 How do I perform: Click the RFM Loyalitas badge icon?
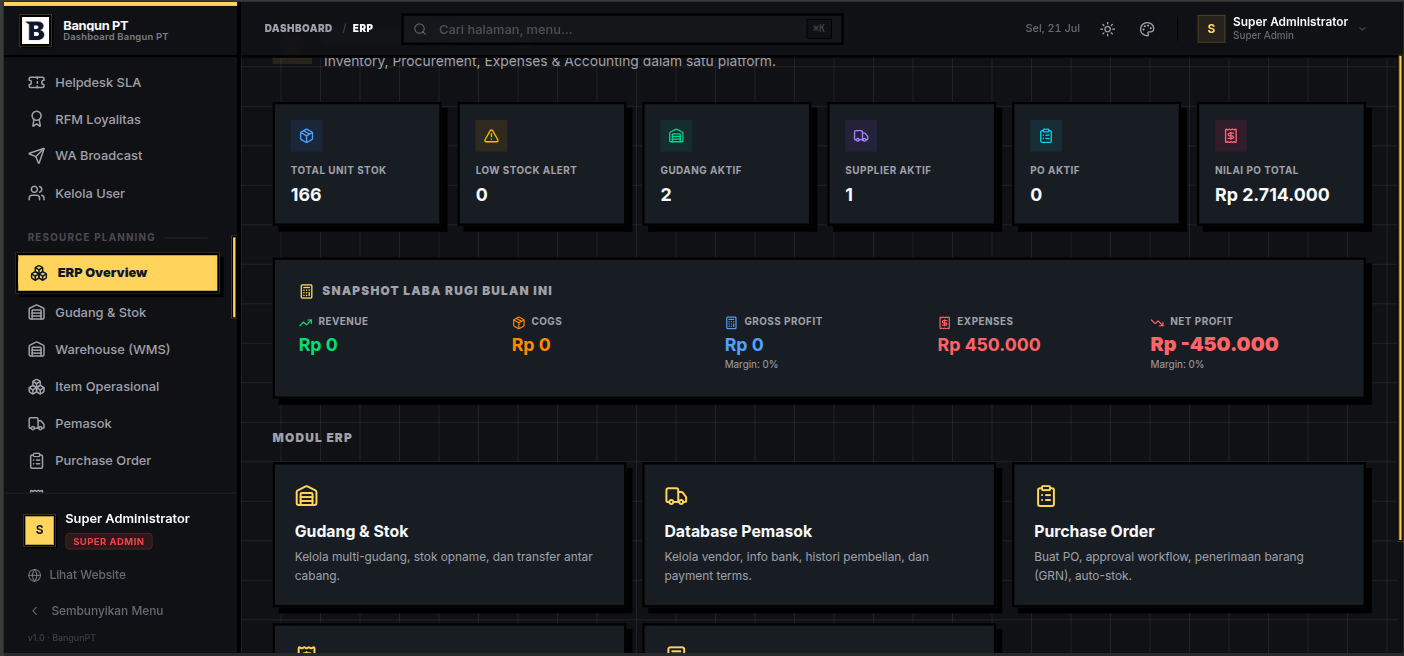click(x=37, y=120)
